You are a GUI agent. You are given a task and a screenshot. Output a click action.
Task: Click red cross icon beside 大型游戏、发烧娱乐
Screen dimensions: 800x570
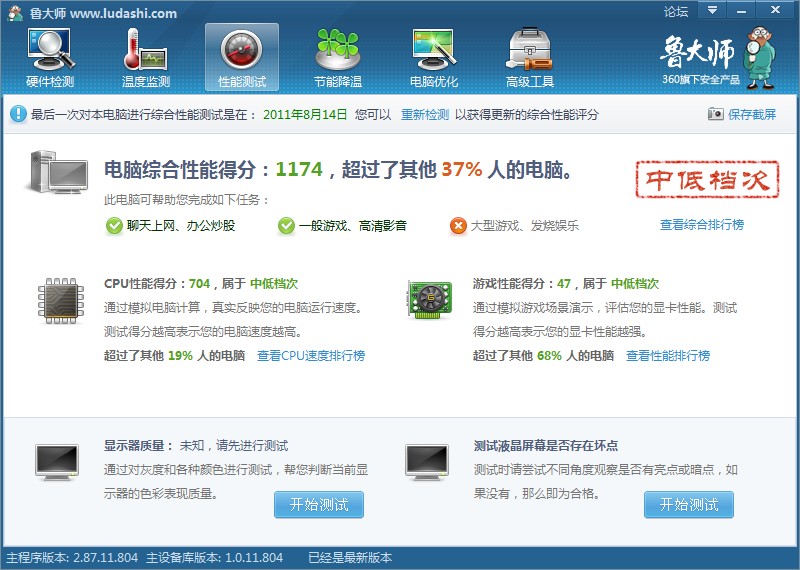pyautogui.click(x=458, y=225)
